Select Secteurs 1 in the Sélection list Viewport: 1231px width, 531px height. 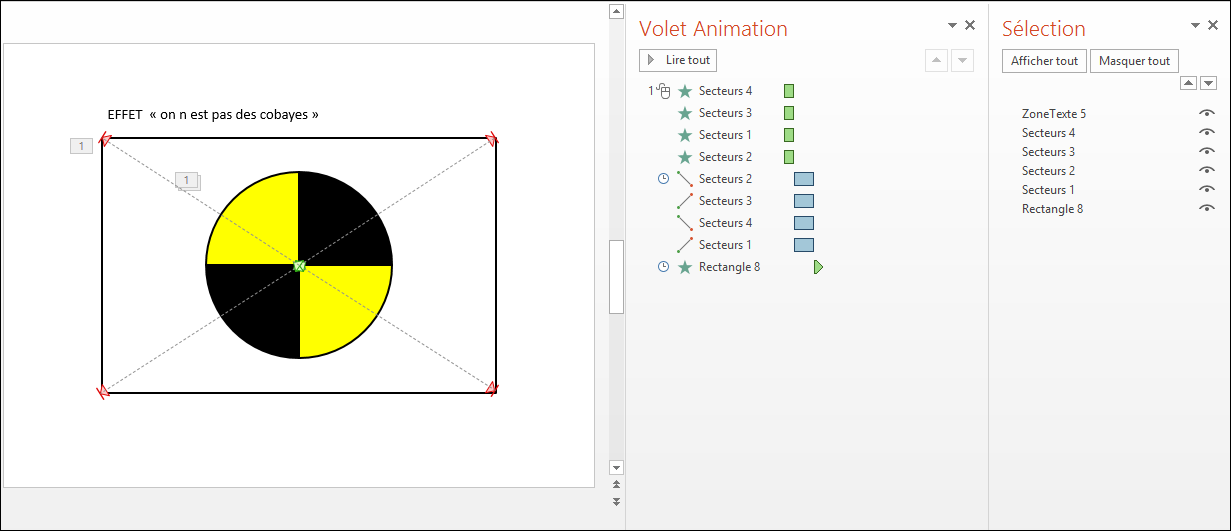1049,190
